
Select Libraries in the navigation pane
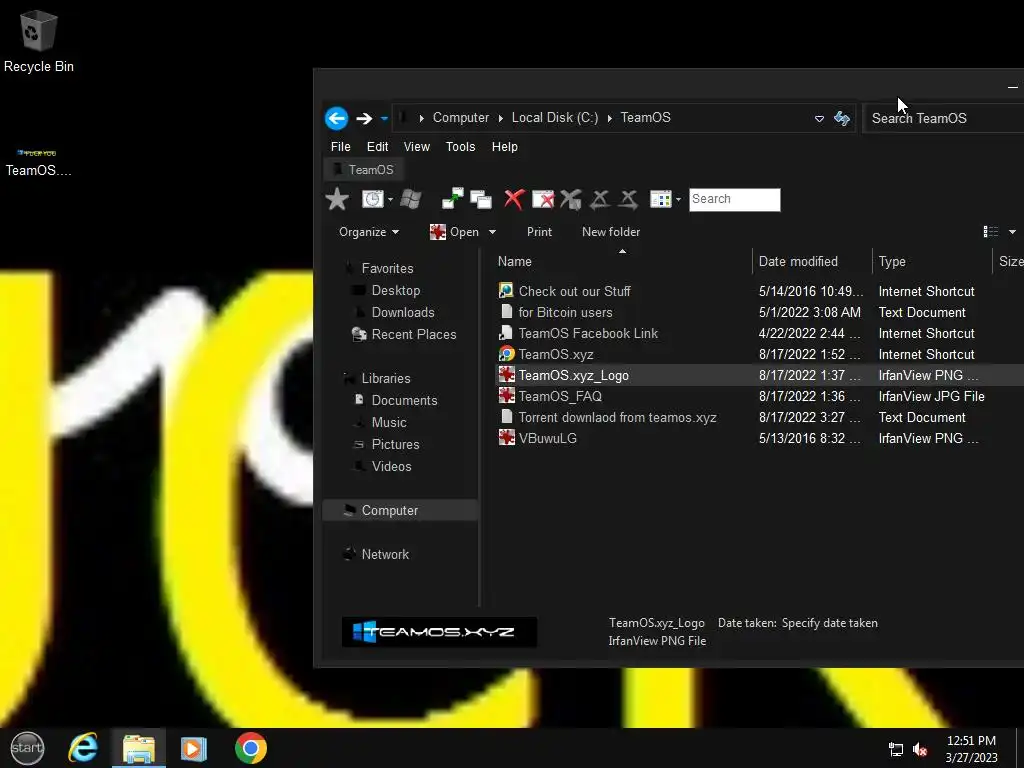point(386,379)
